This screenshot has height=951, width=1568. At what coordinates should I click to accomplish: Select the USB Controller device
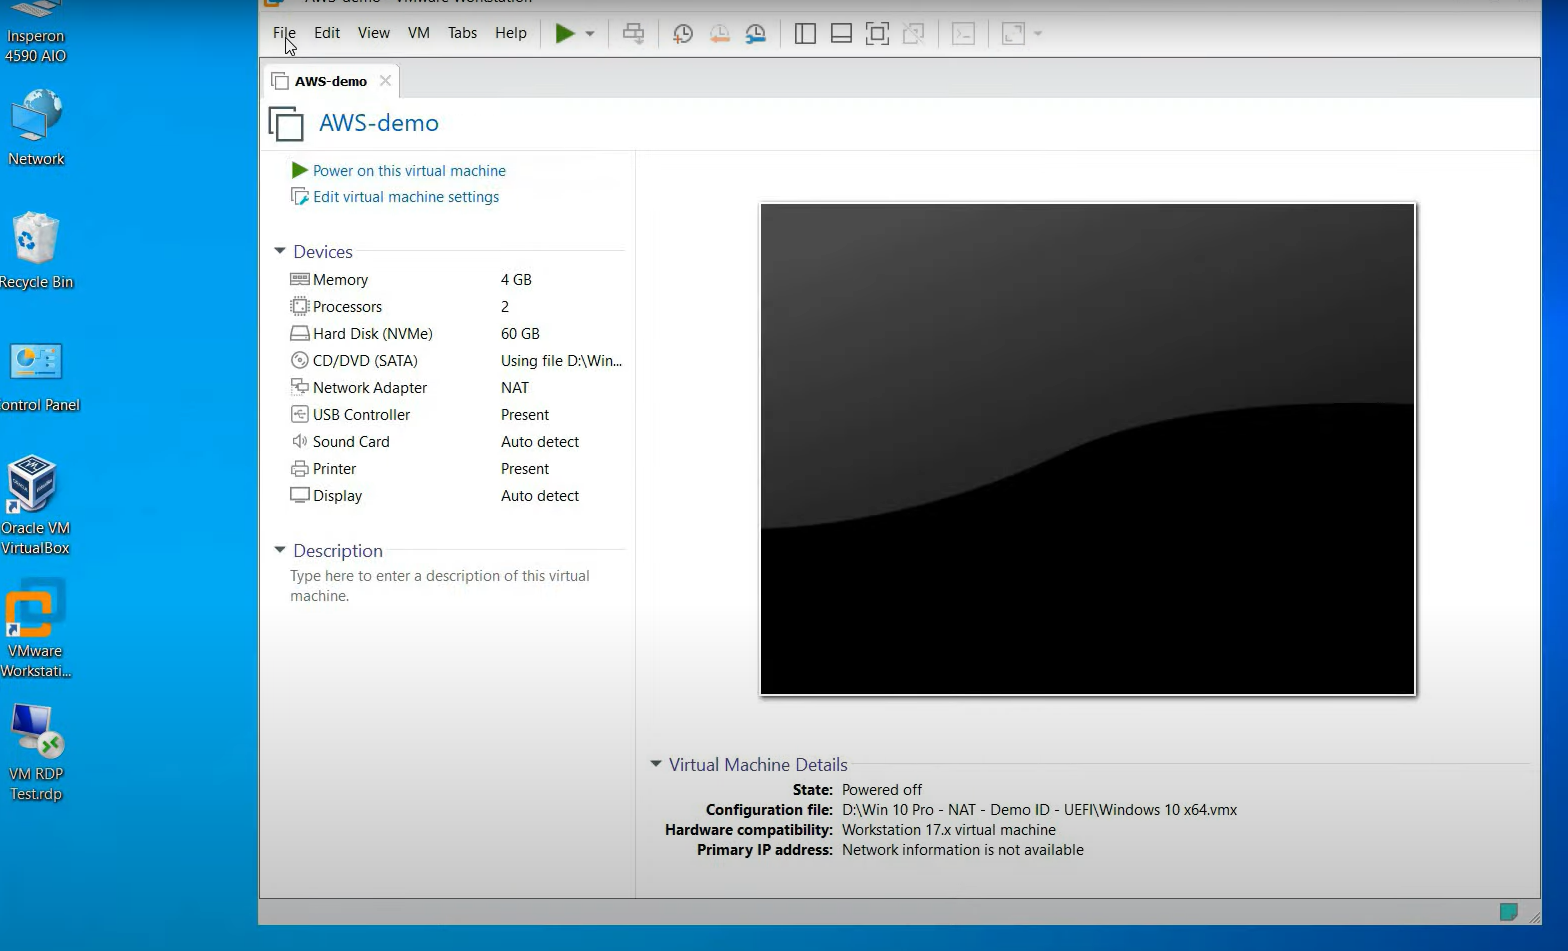coord(456,415)
